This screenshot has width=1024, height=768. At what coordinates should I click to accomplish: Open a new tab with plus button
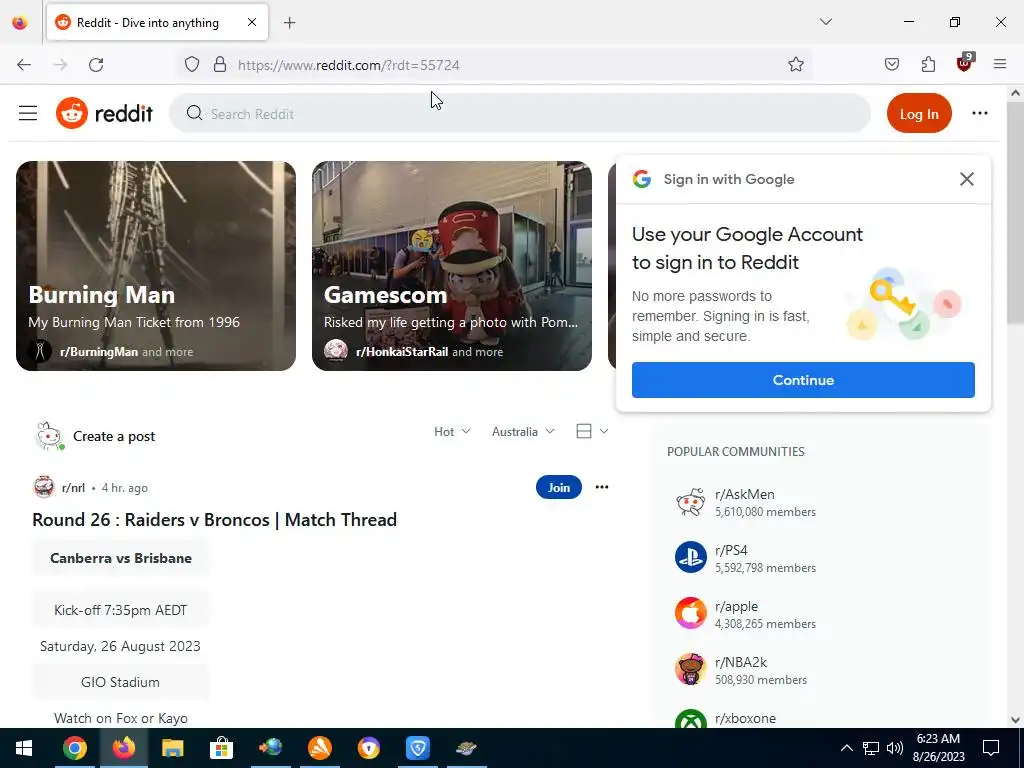289,23
